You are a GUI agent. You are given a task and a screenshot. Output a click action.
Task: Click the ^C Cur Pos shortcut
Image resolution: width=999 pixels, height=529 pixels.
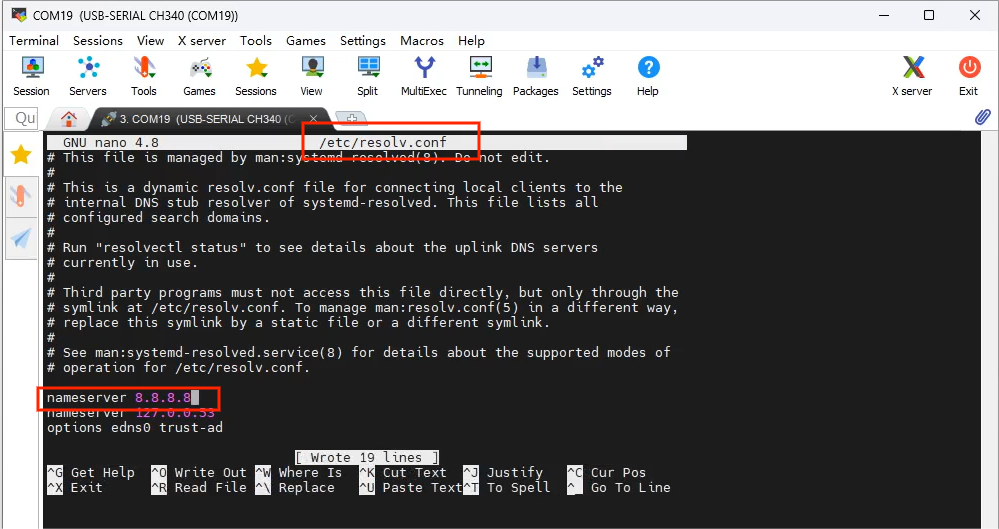(x=607, y=473)
